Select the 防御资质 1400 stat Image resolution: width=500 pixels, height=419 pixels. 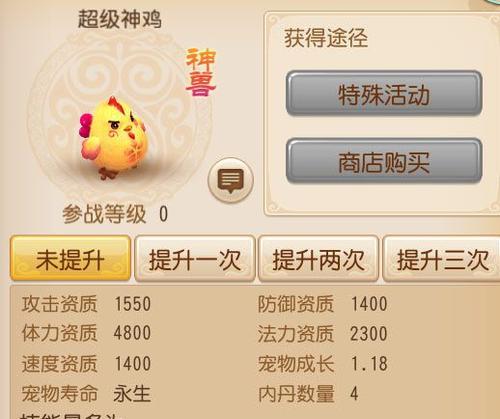click(323, 304)
